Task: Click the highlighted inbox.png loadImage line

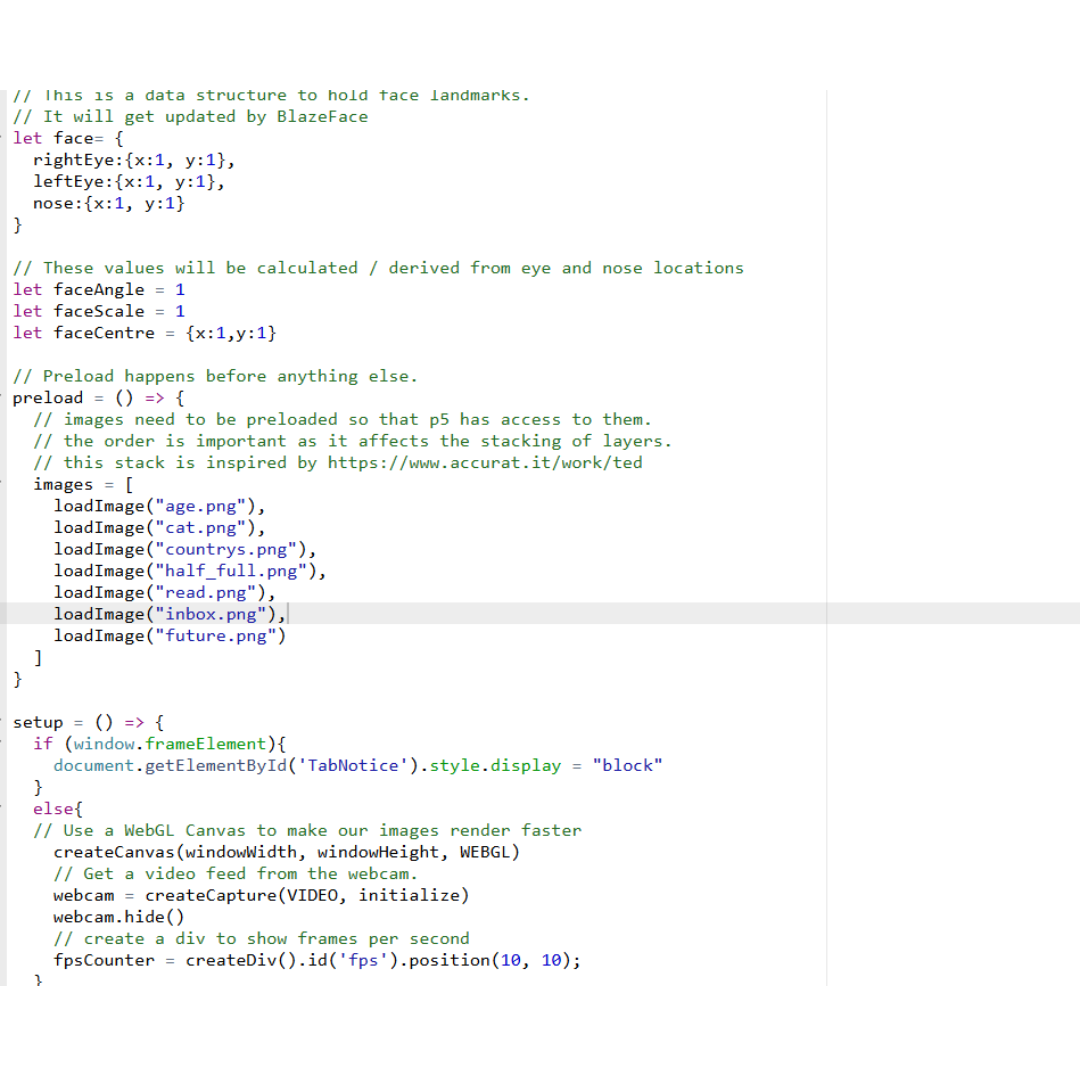Action: pos(170,613)
